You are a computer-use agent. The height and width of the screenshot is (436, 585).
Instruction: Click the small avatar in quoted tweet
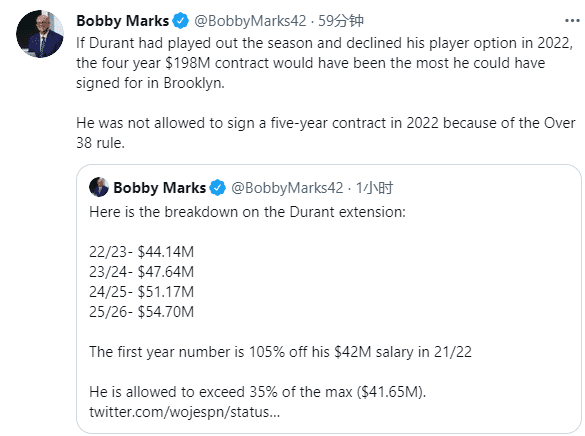99,187
